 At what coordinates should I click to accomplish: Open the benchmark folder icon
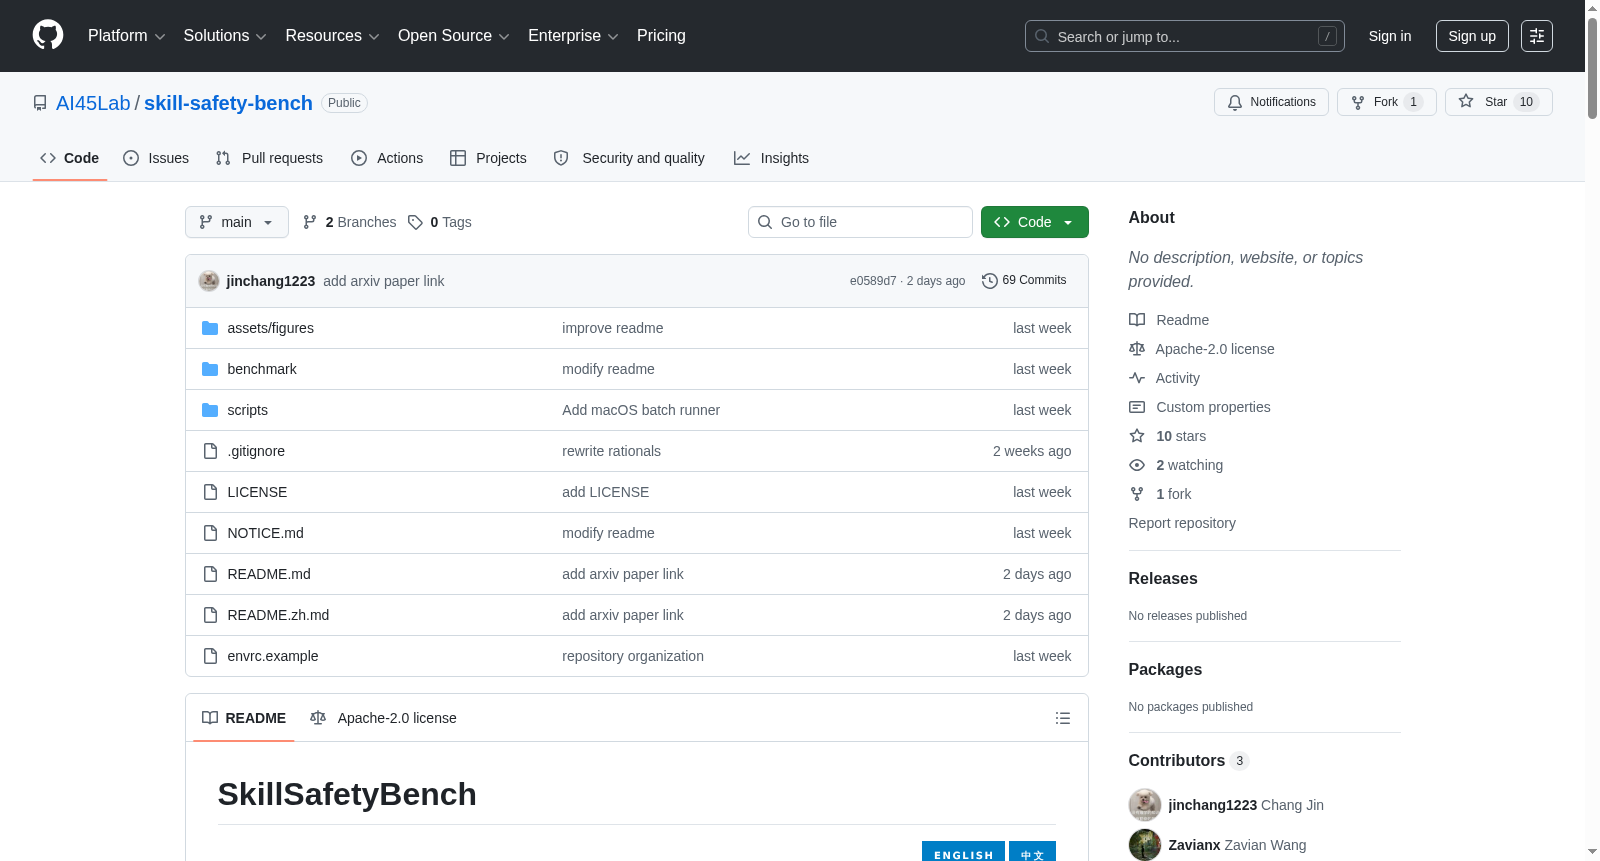tap(210, 369)
